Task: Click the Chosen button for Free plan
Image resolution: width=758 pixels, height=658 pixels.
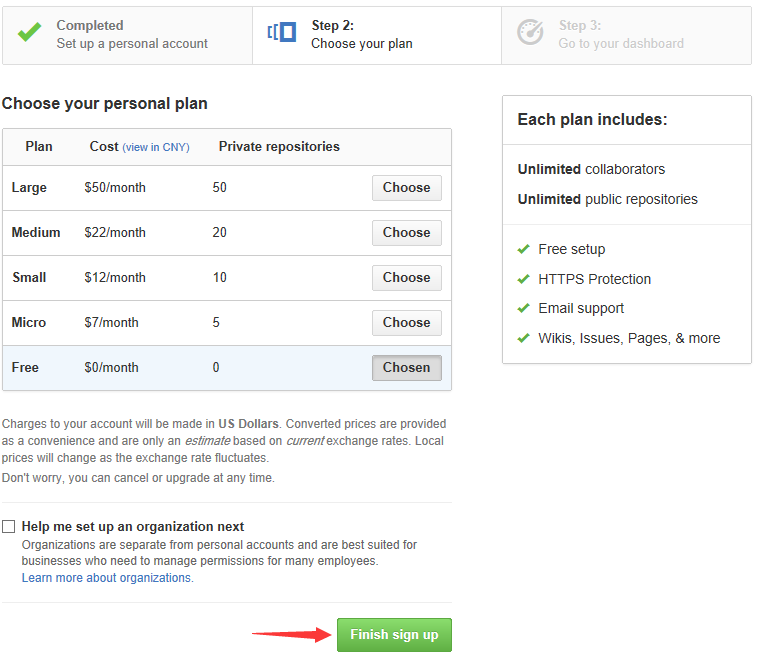Action: 407,367
